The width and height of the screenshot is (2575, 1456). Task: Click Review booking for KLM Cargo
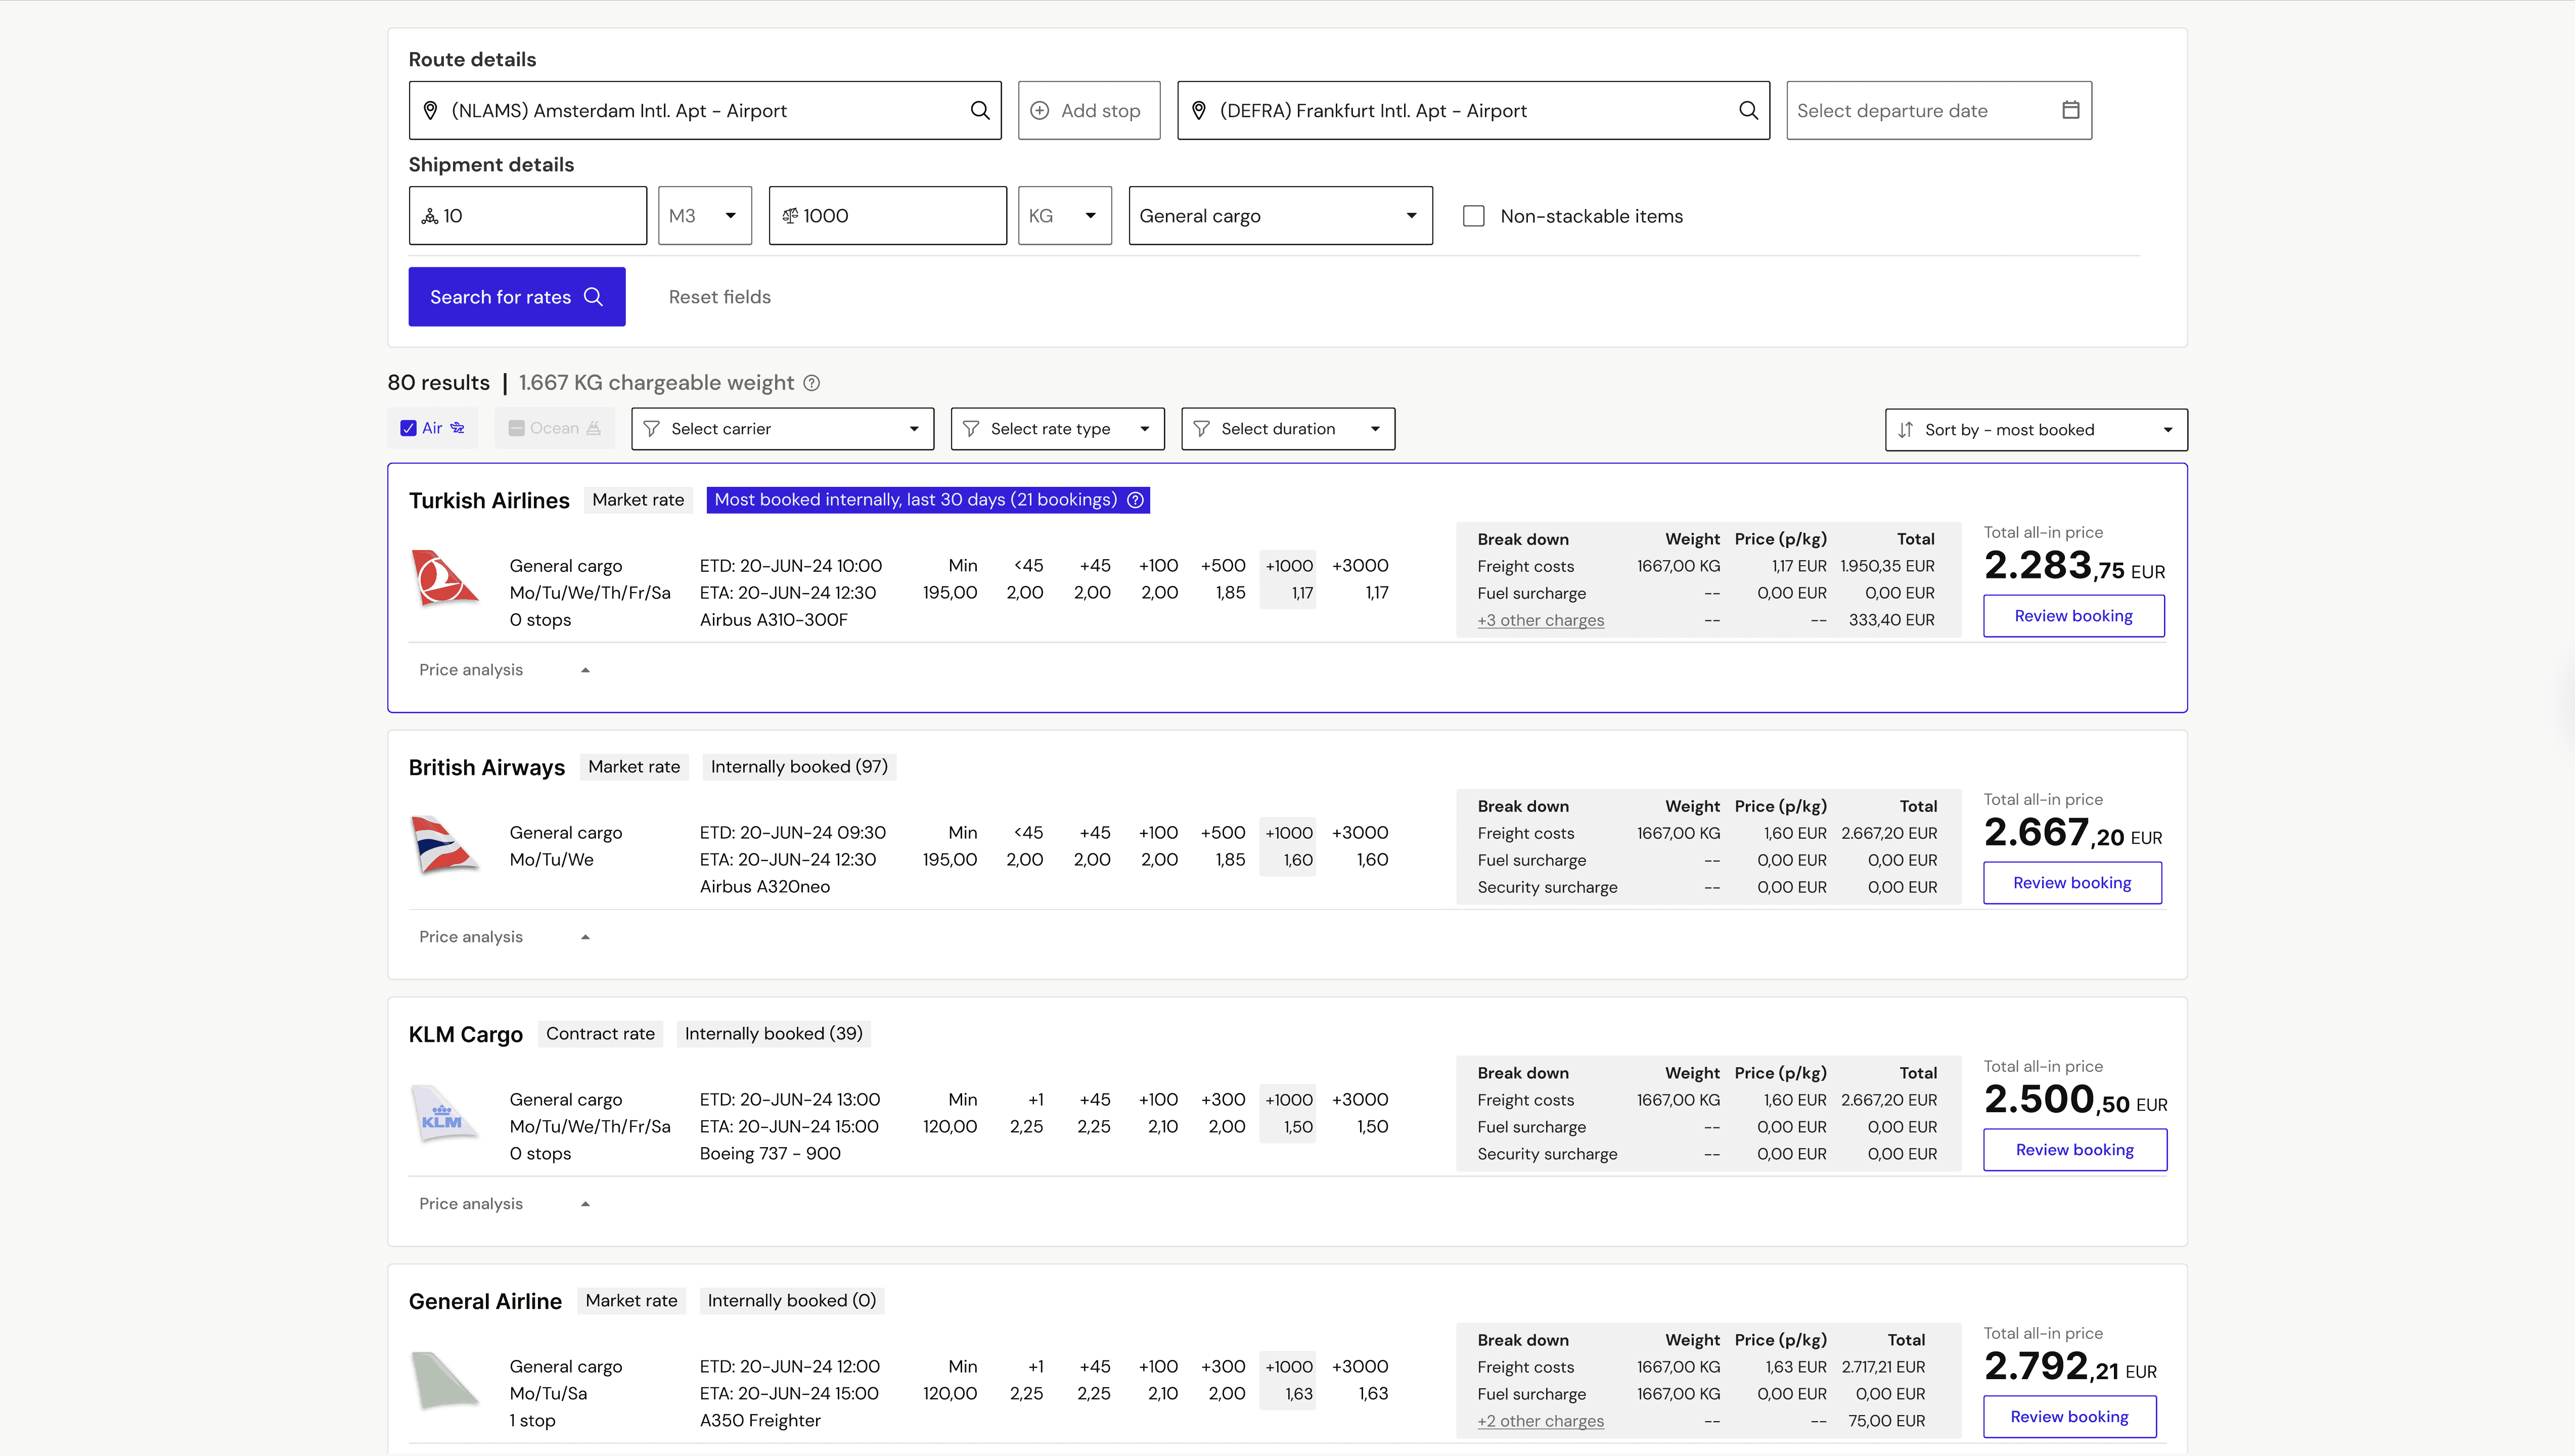[2074, 1150]
